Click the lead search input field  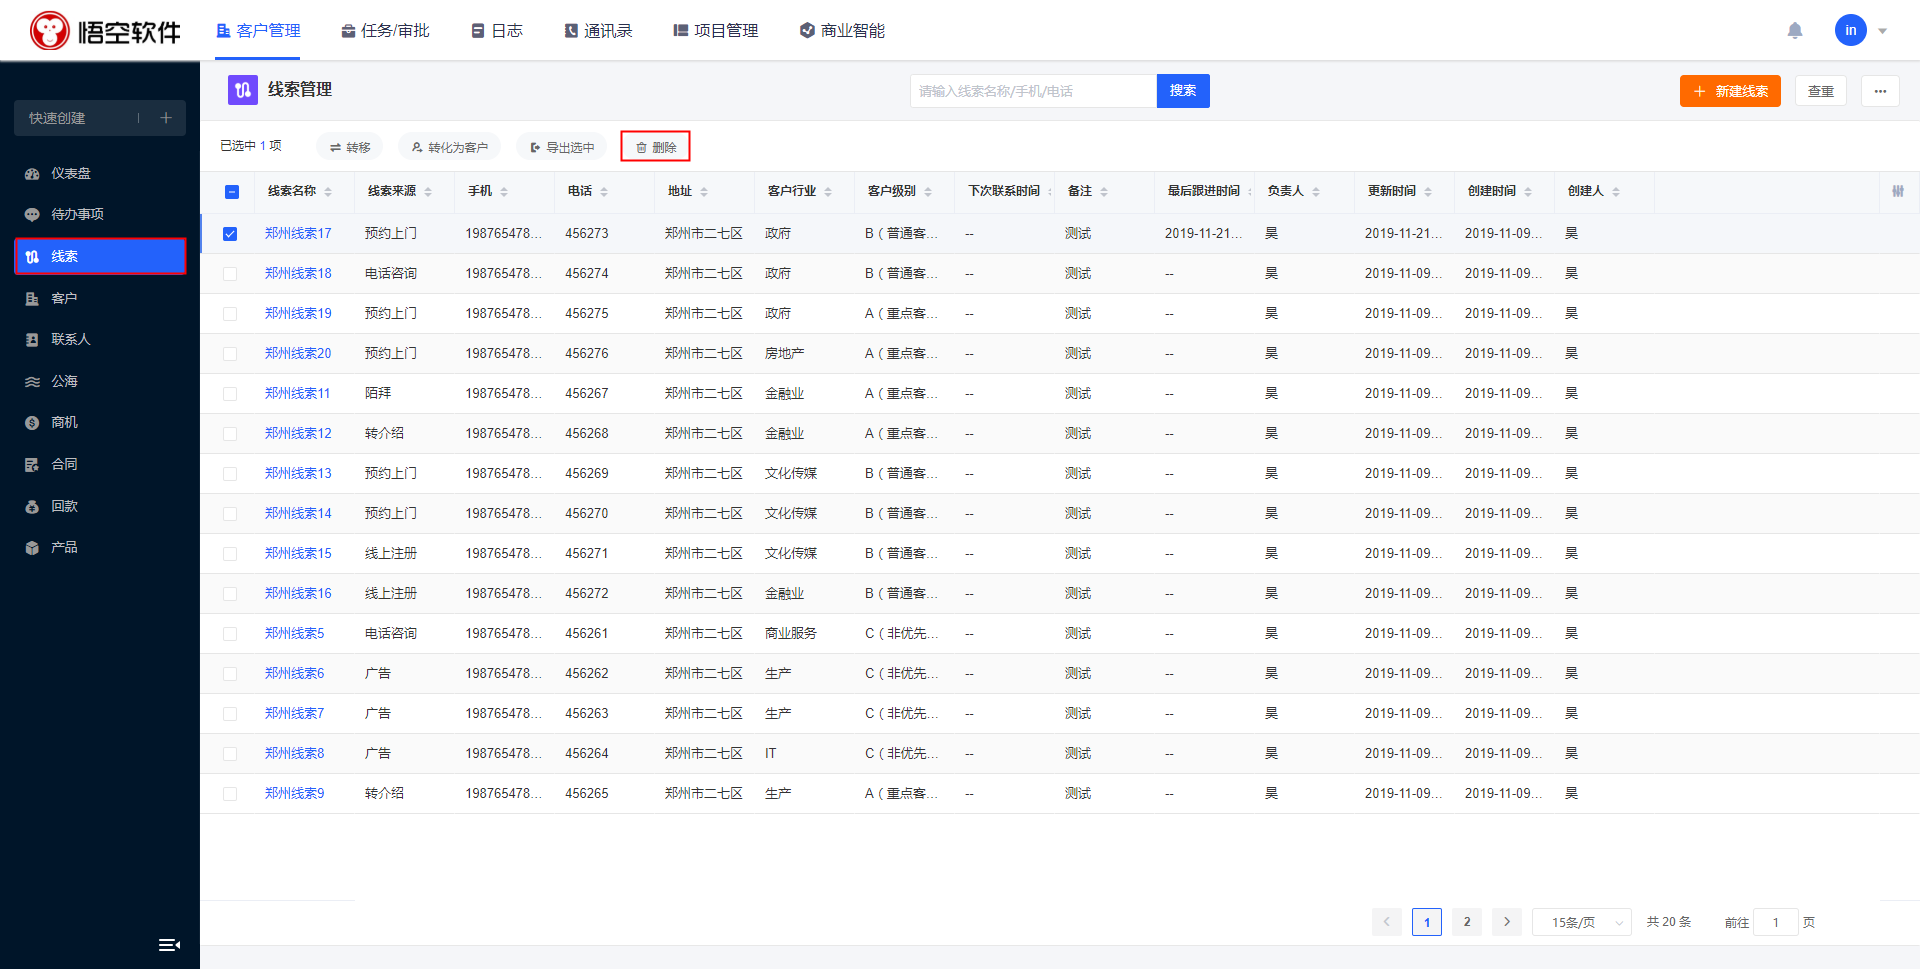click(x=1032, y=91)
